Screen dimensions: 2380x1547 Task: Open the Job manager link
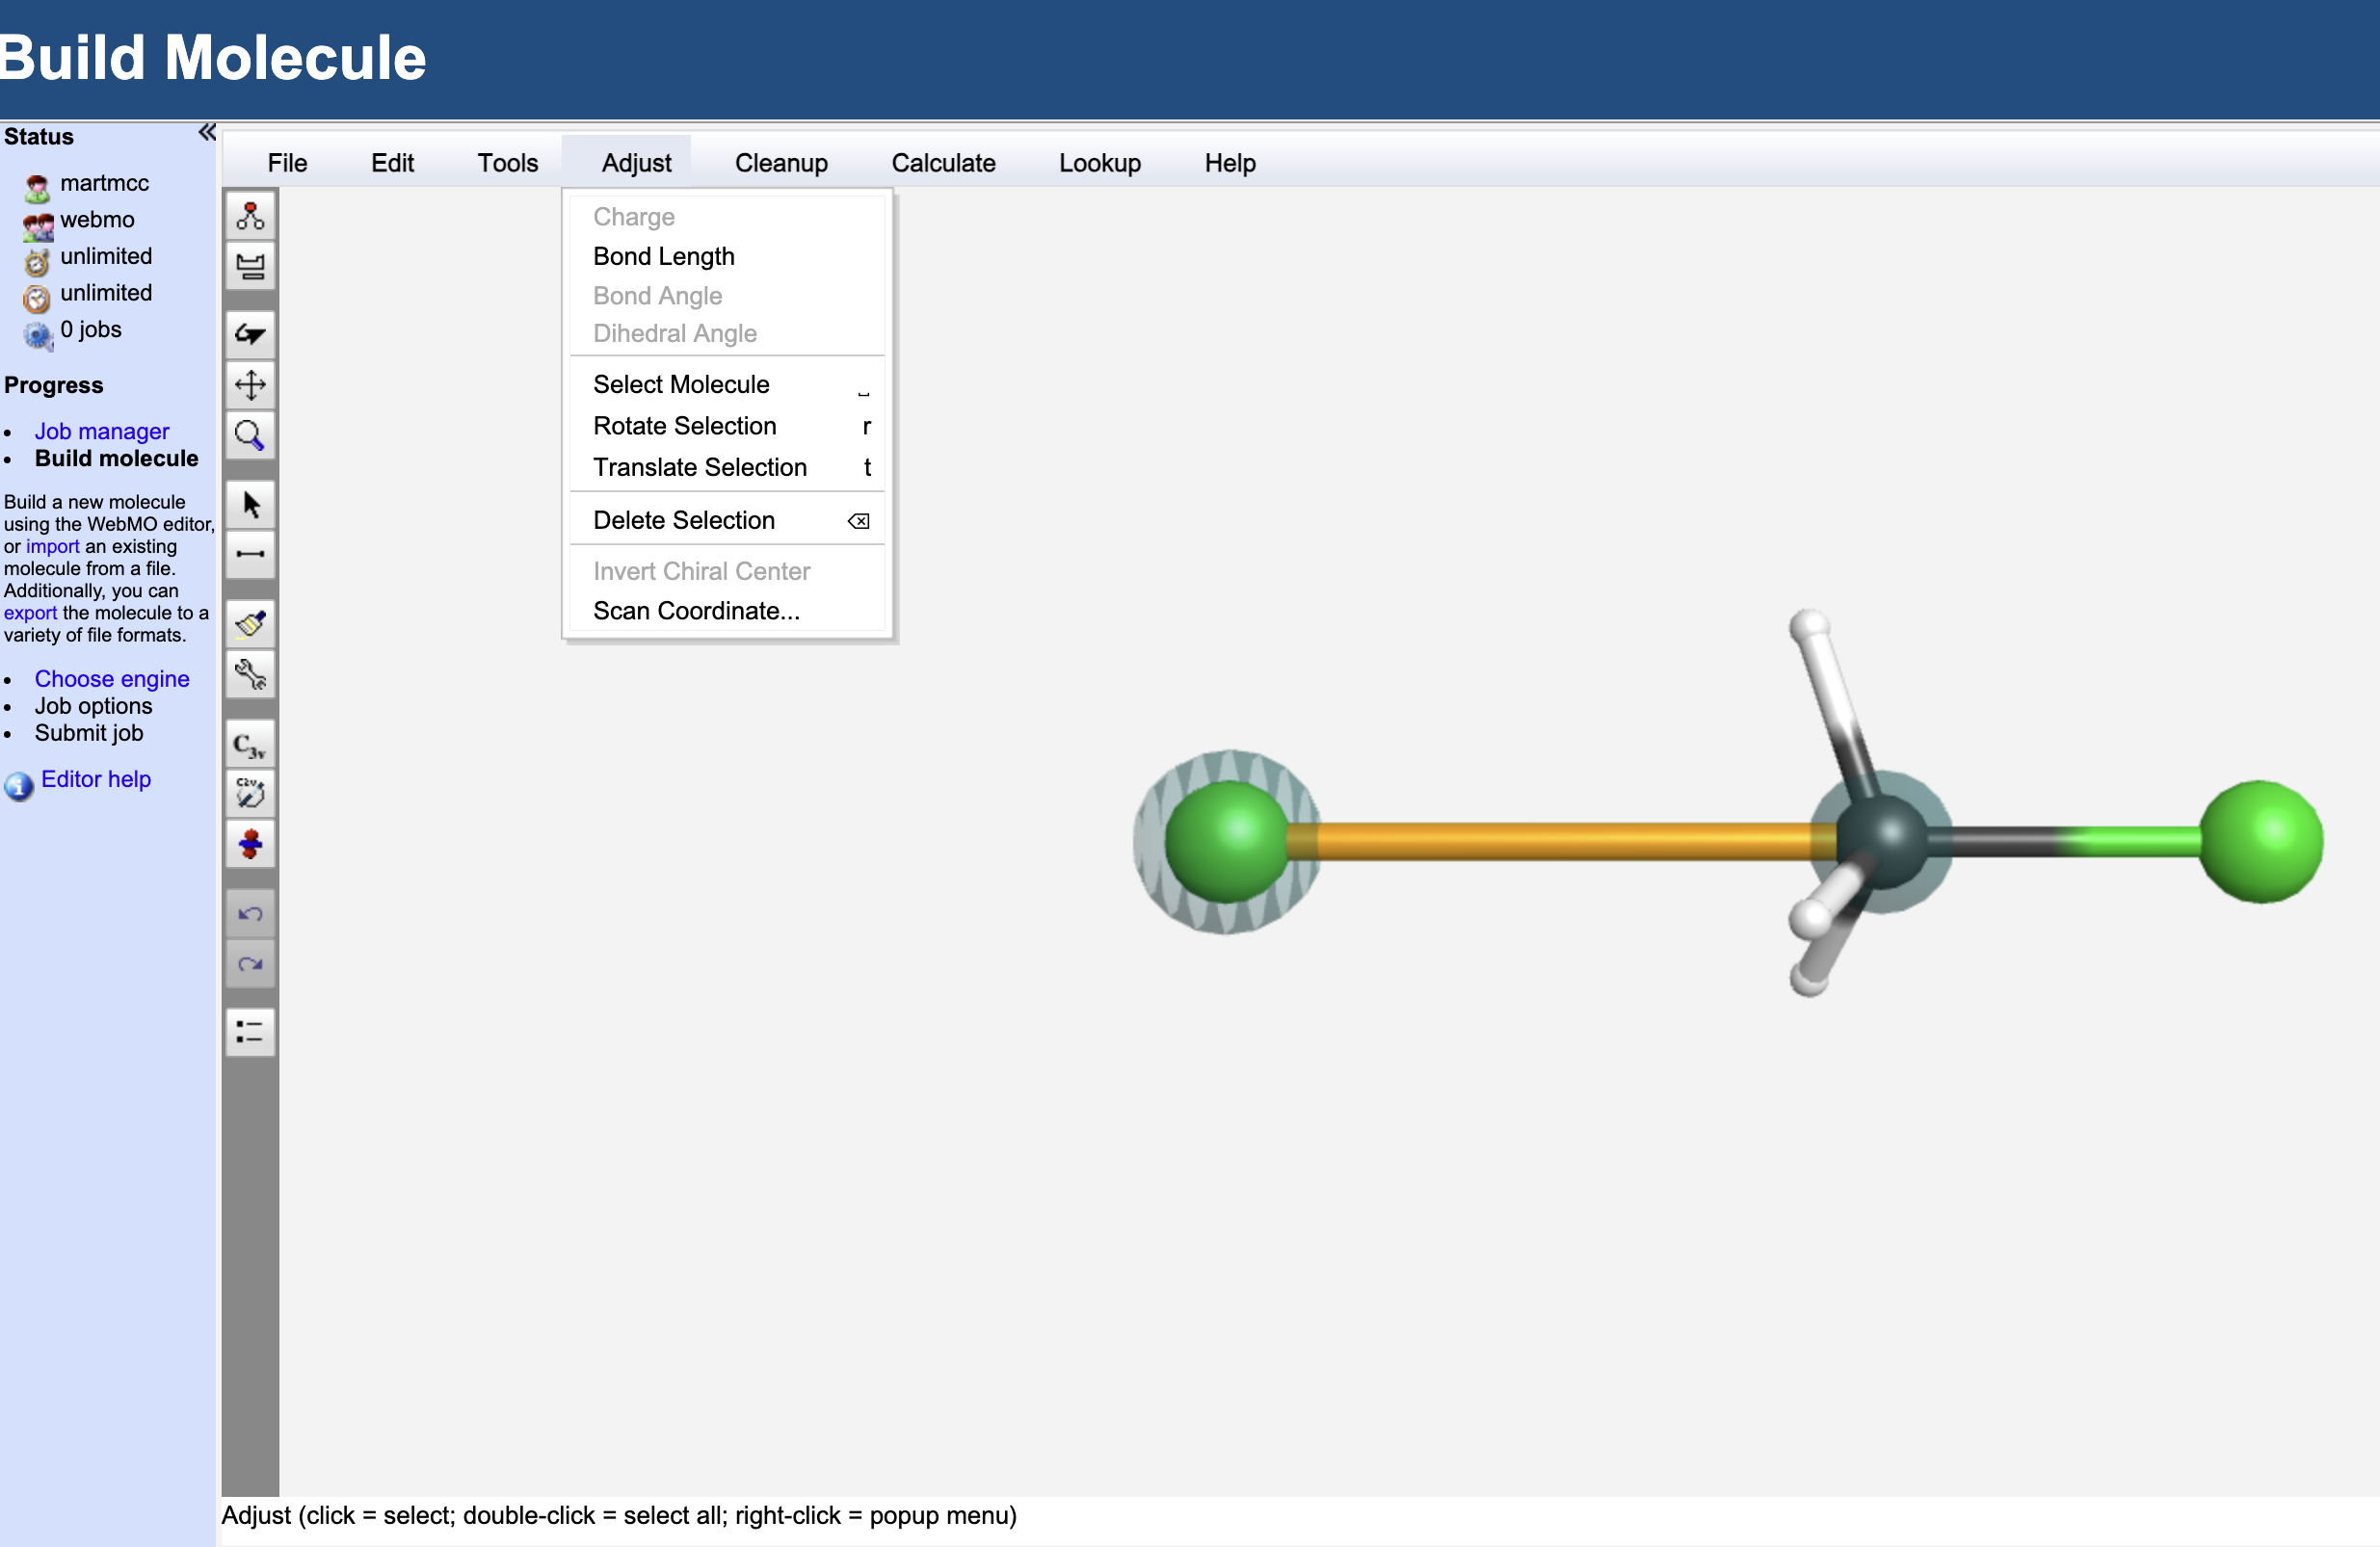(101, 431)
